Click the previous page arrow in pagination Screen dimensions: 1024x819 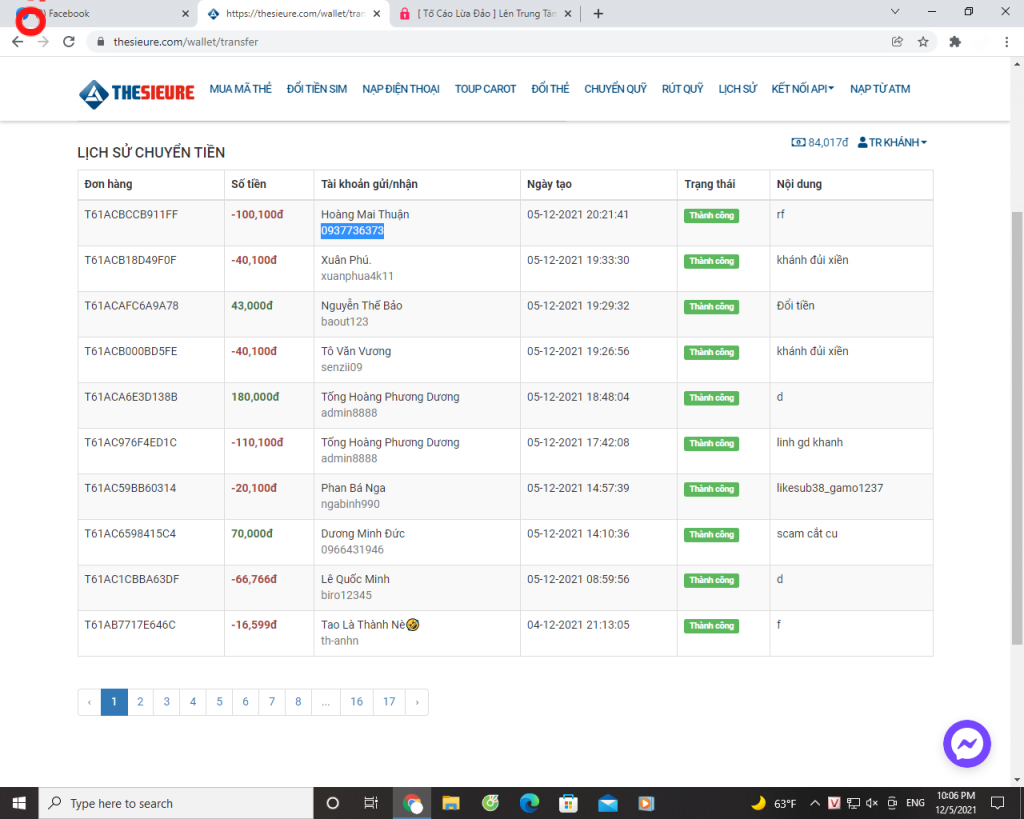[89, 702]
